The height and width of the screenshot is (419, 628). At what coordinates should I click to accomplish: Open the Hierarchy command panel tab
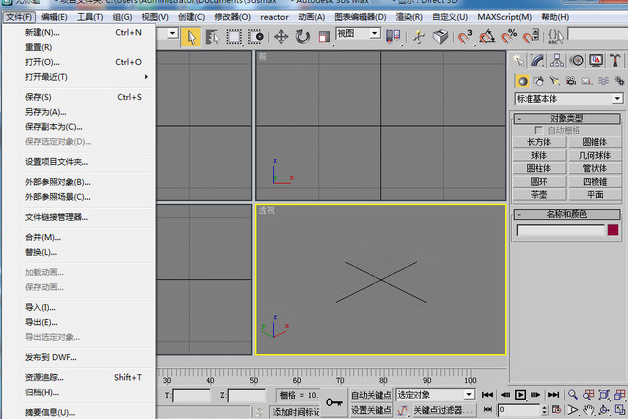point(557,60)
